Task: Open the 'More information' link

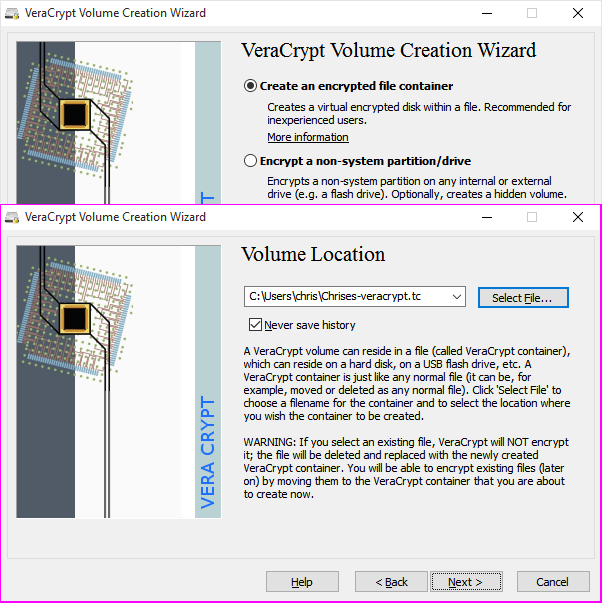Action: tap(307, 137)
